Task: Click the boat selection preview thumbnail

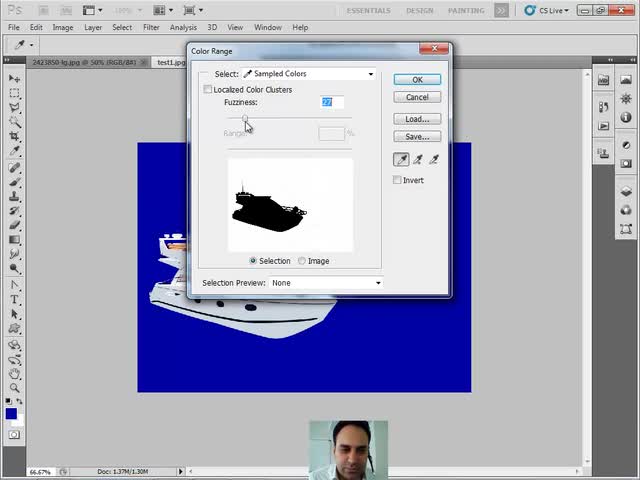Action: pos(290,205)
